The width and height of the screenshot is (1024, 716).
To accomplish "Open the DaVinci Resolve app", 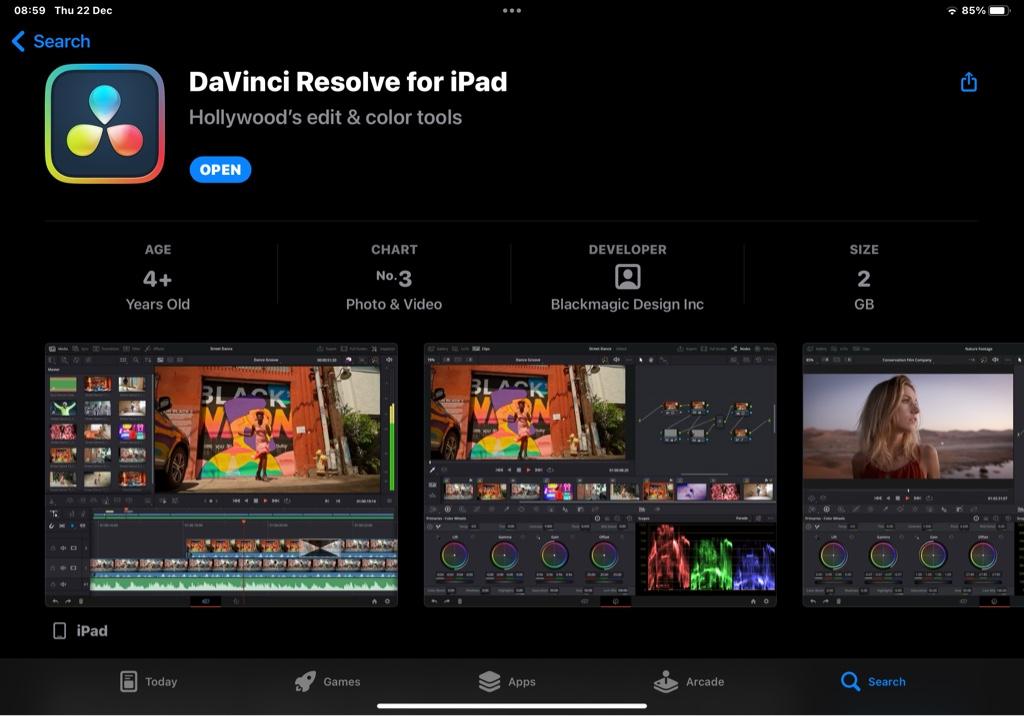I will tap(220, 170).
